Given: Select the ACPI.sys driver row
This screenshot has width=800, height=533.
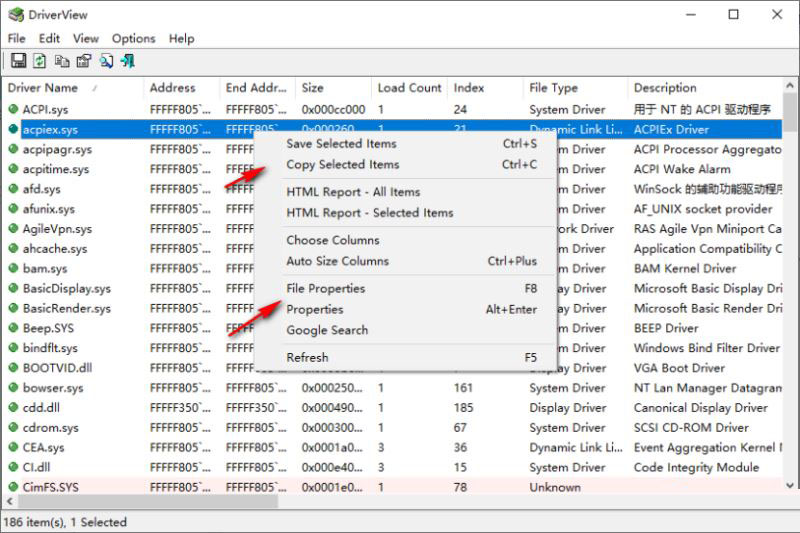Looking at the screenshot, I should click(393, 109).
